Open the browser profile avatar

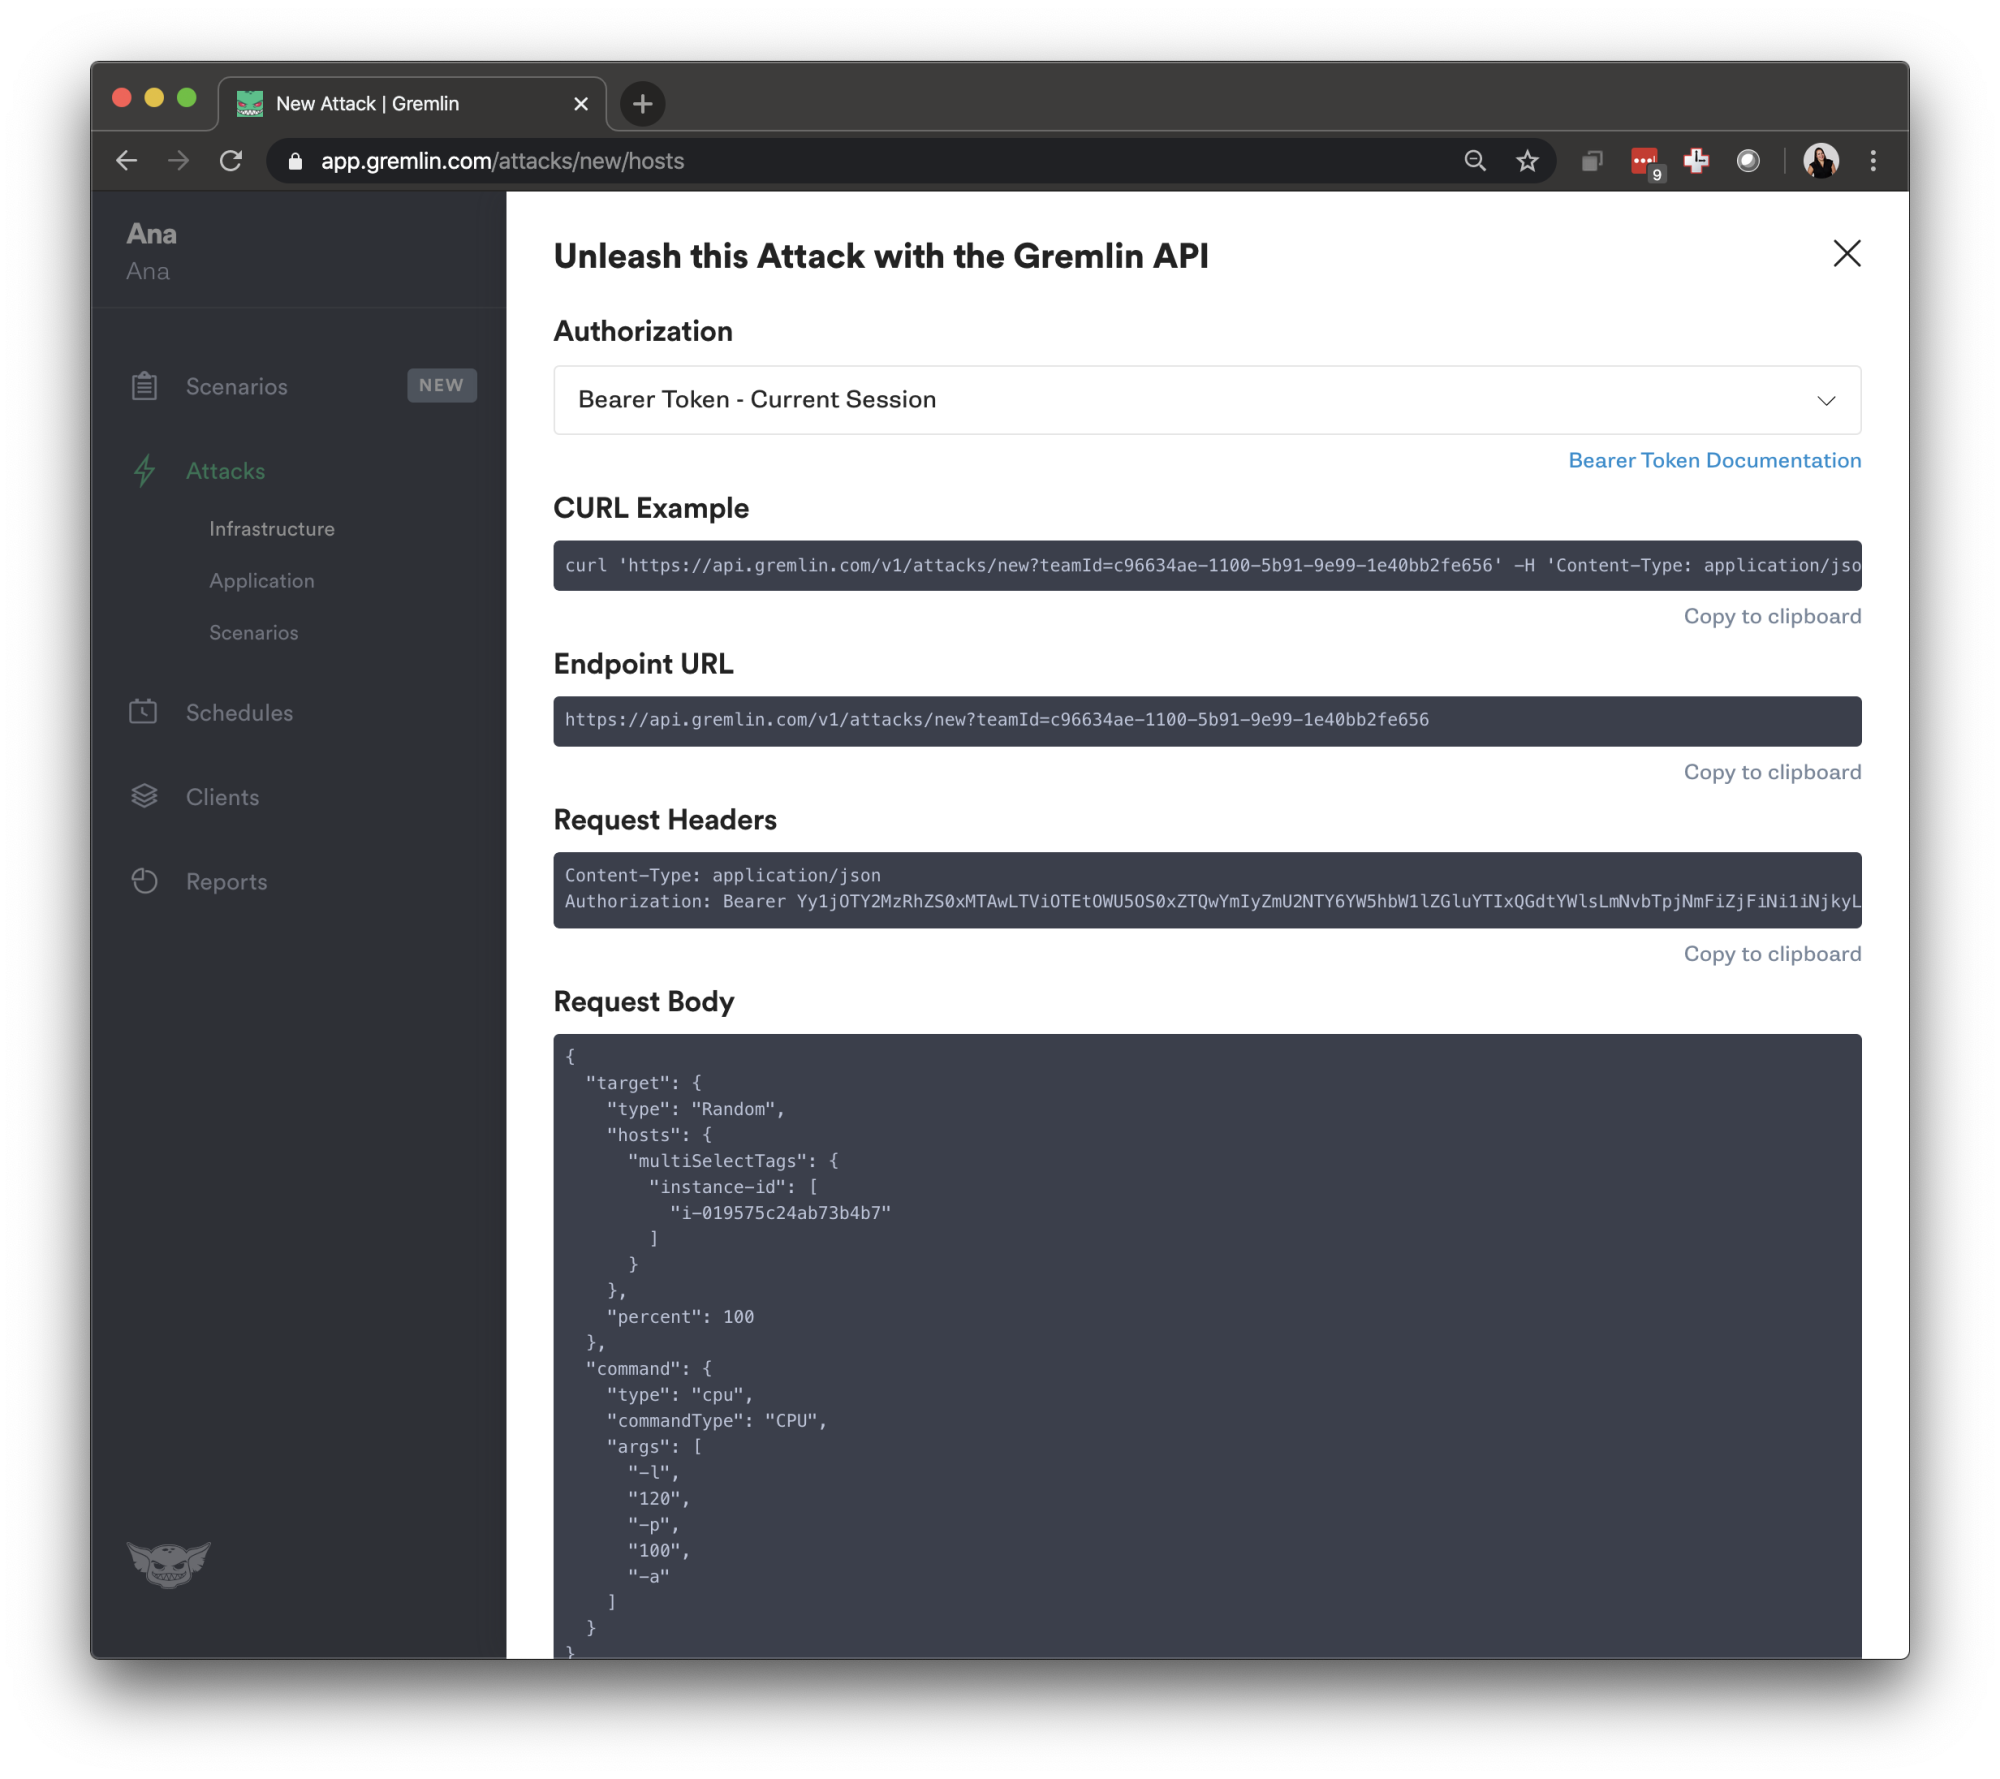[x=1822, y=160]
